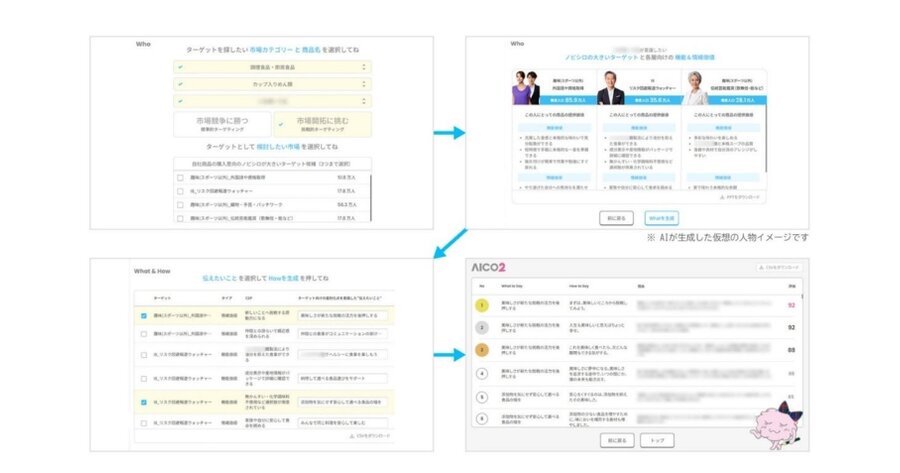
Task: Click the target candidate list scrollbar in the Who panel
Action: click(x=371, y=198)
